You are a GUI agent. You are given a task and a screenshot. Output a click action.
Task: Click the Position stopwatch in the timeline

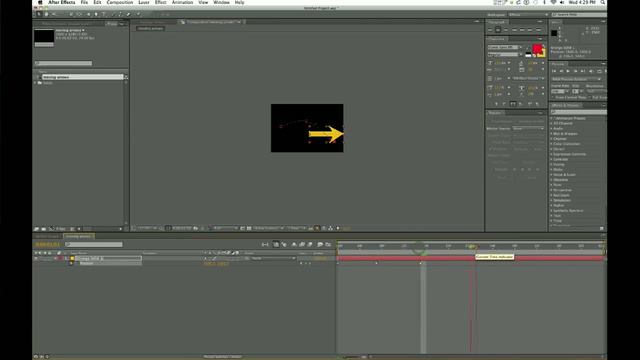click(71, 263)
